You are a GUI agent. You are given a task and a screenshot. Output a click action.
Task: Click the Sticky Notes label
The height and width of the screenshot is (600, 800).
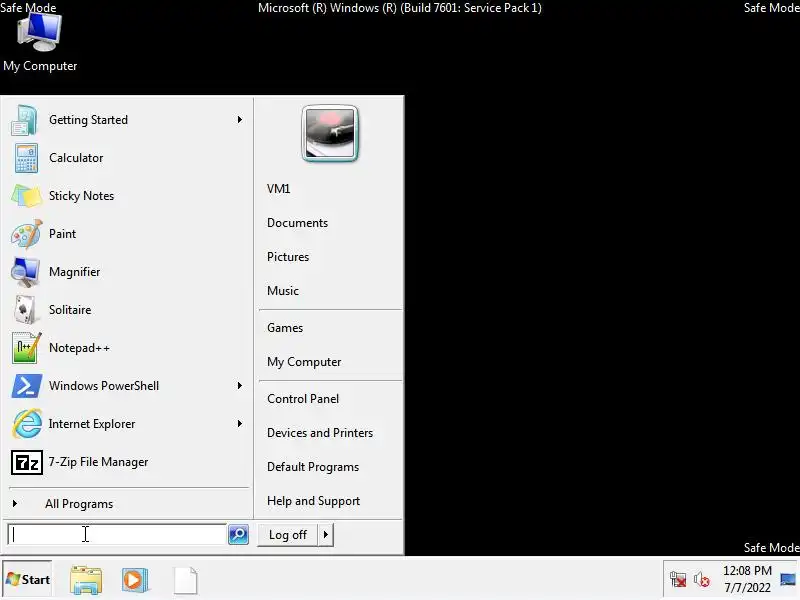coord(81,196)
